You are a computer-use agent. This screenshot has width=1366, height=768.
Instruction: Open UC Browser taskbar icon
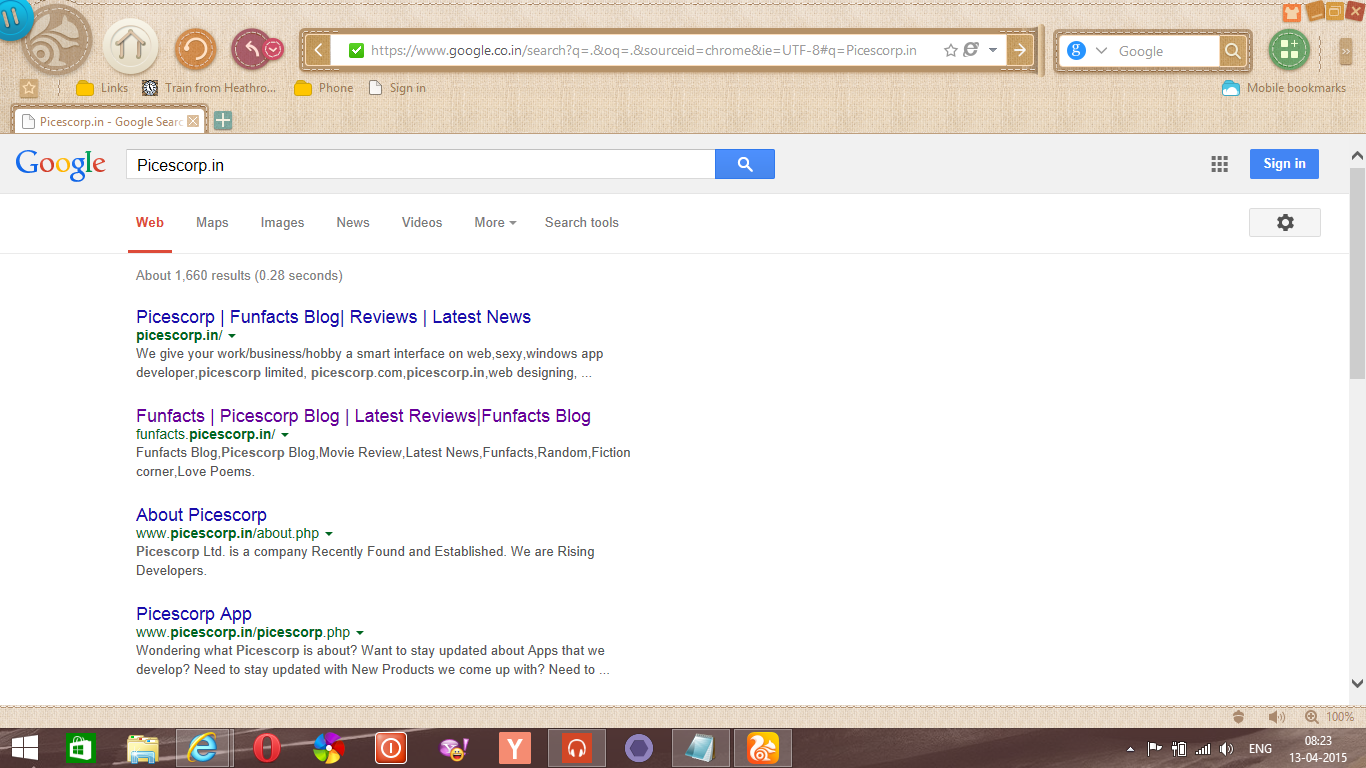coord(763,748)
